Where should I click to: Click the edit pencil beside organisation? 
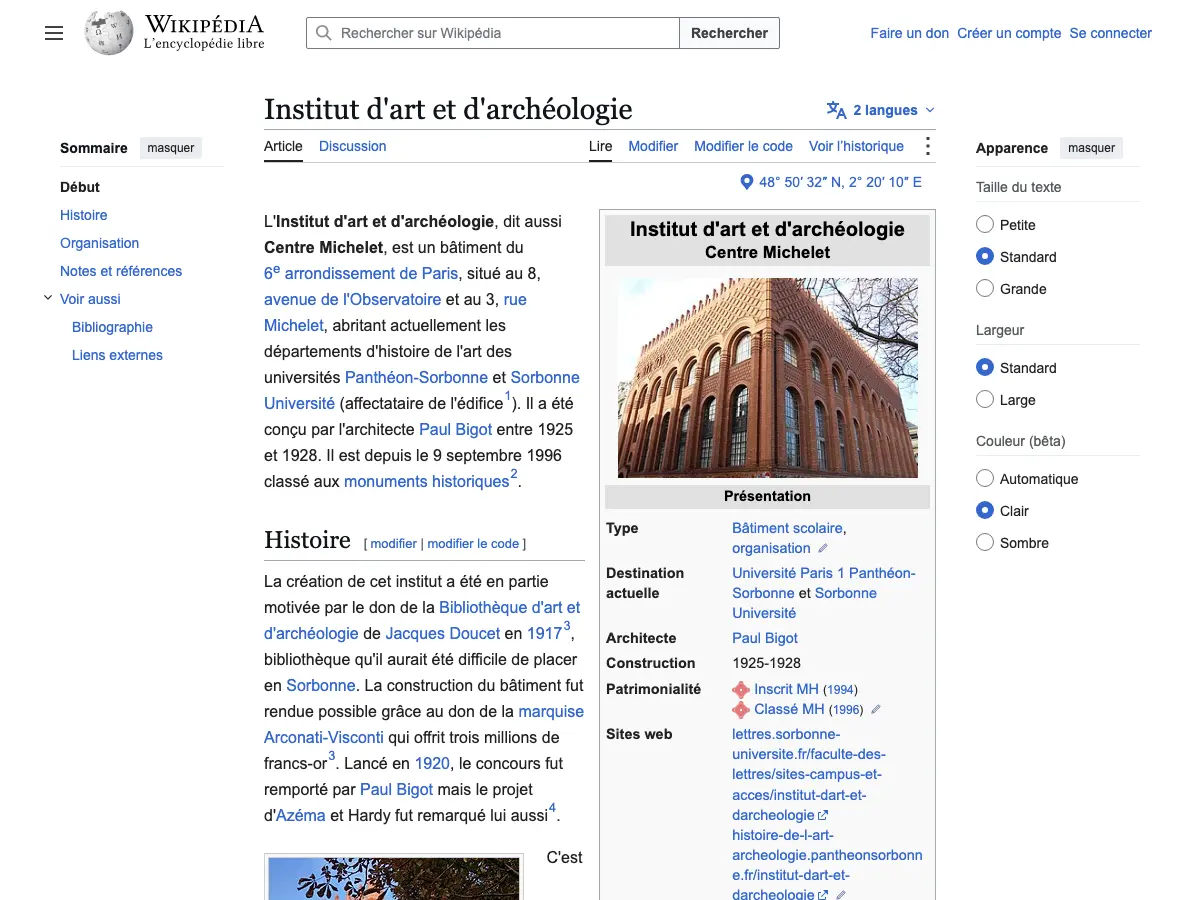(823, 548)
